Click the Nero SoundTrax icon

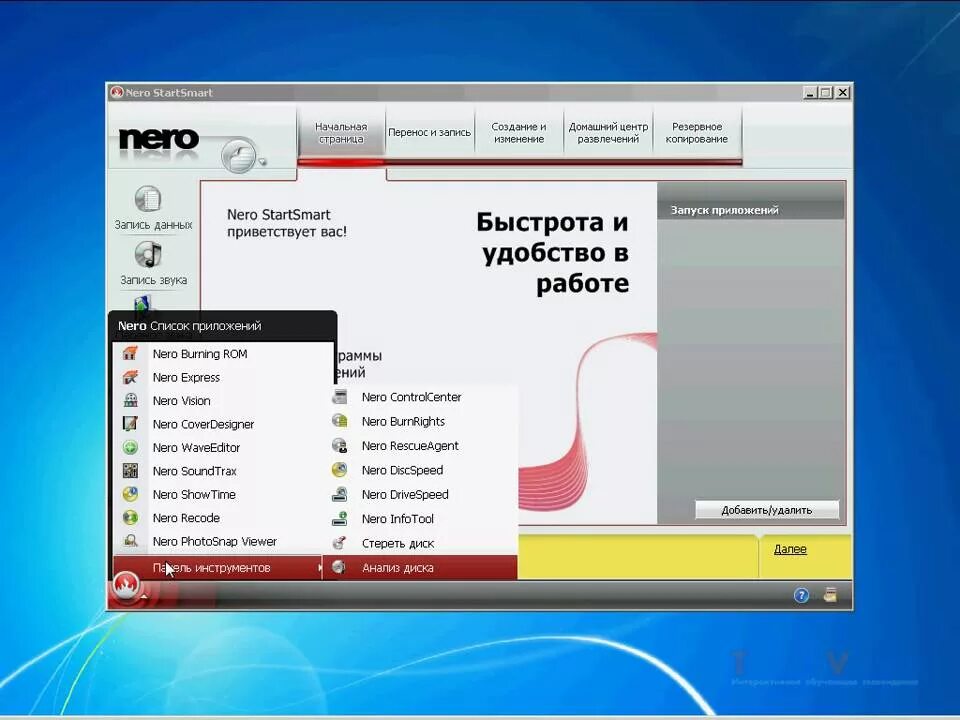point(130,470)
